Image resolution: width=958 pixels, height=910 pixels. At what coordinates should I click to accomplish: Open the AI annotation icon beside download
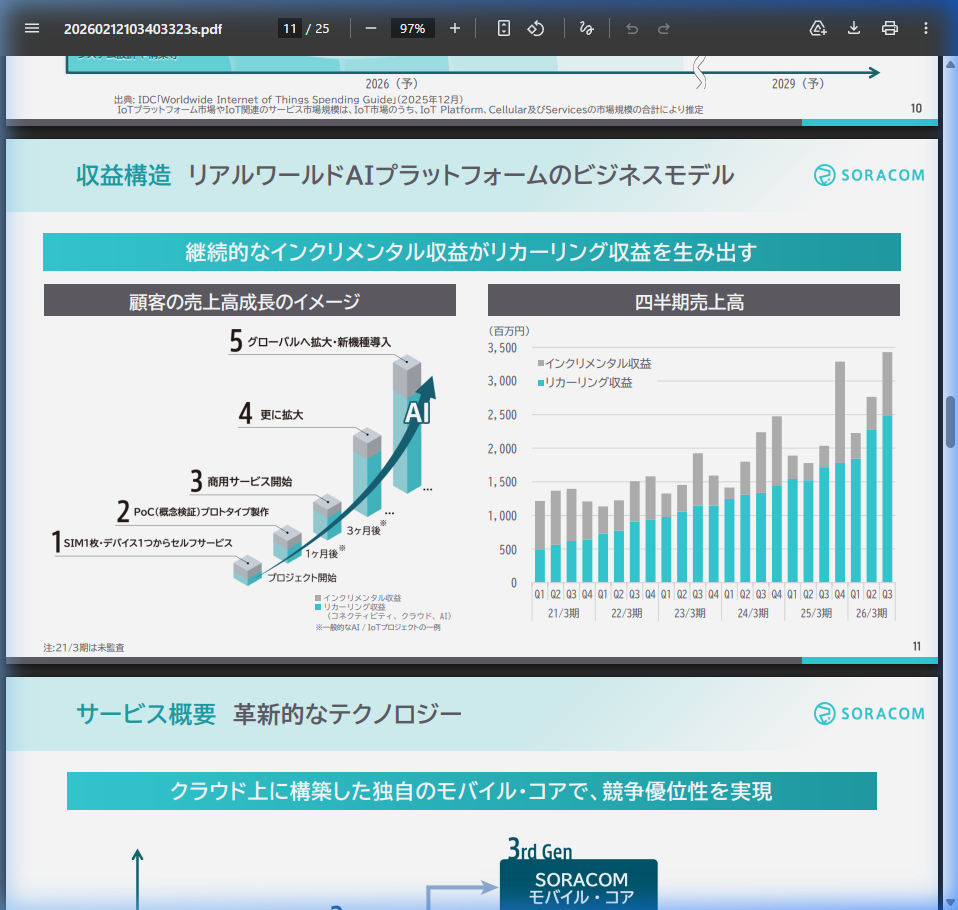818,28
